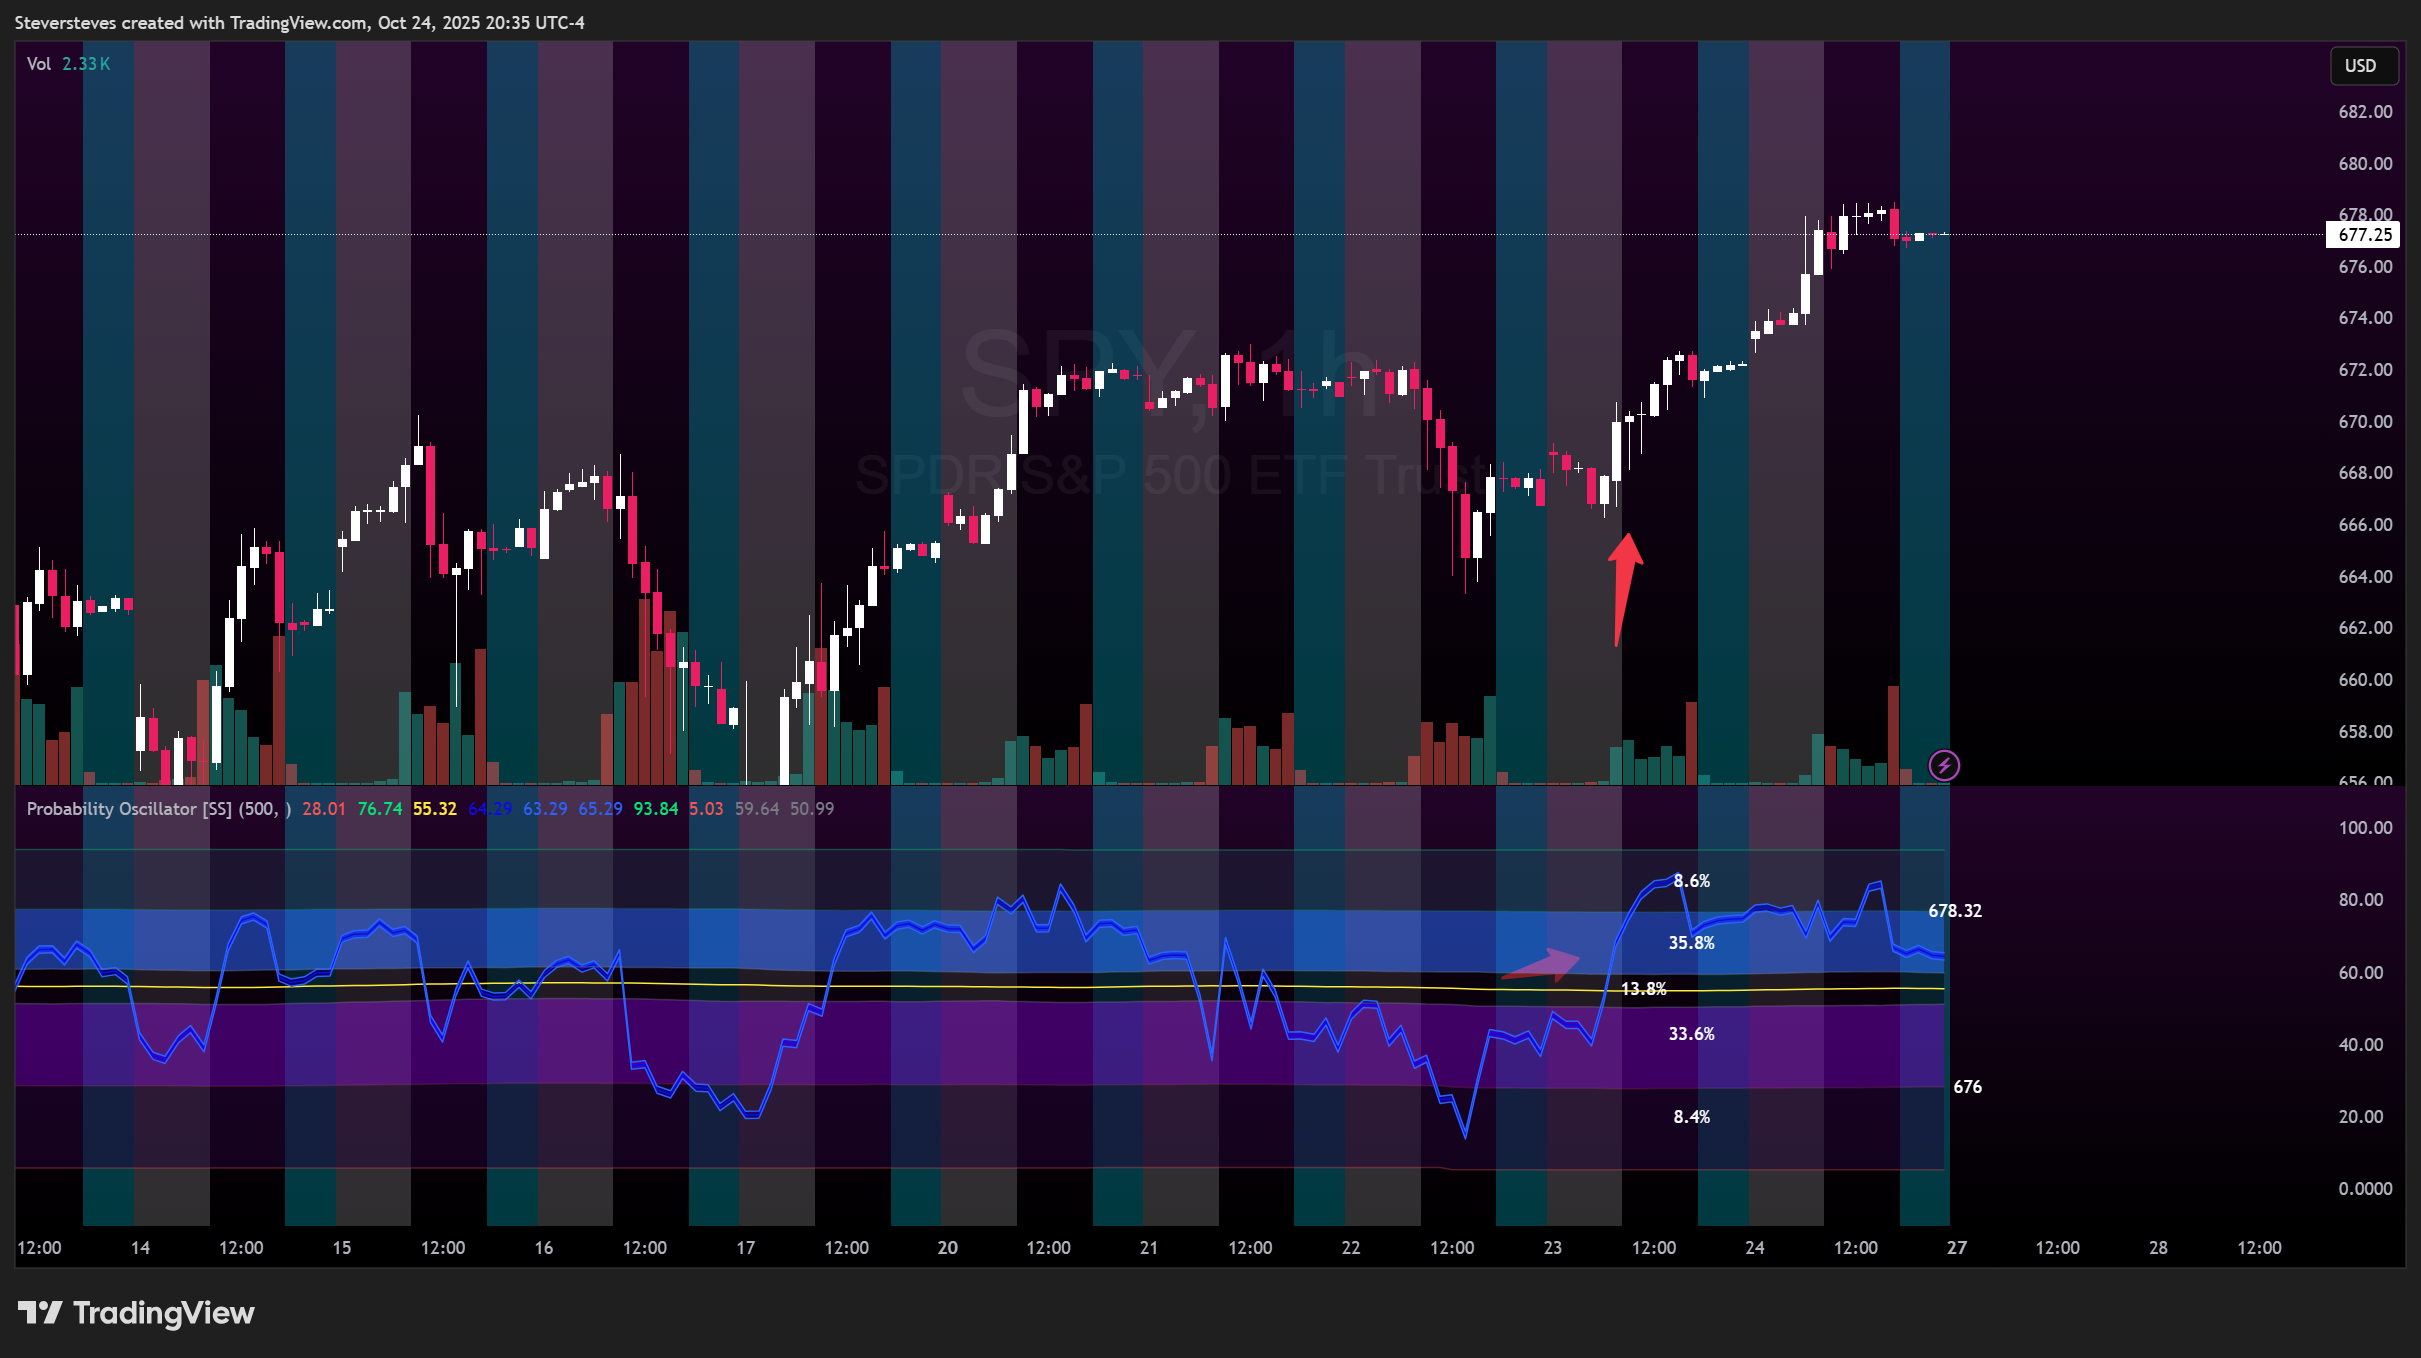2421x1358 pixels.
Task: Click the 20.00 oscillator scale label
Action: (2361, 1117)
